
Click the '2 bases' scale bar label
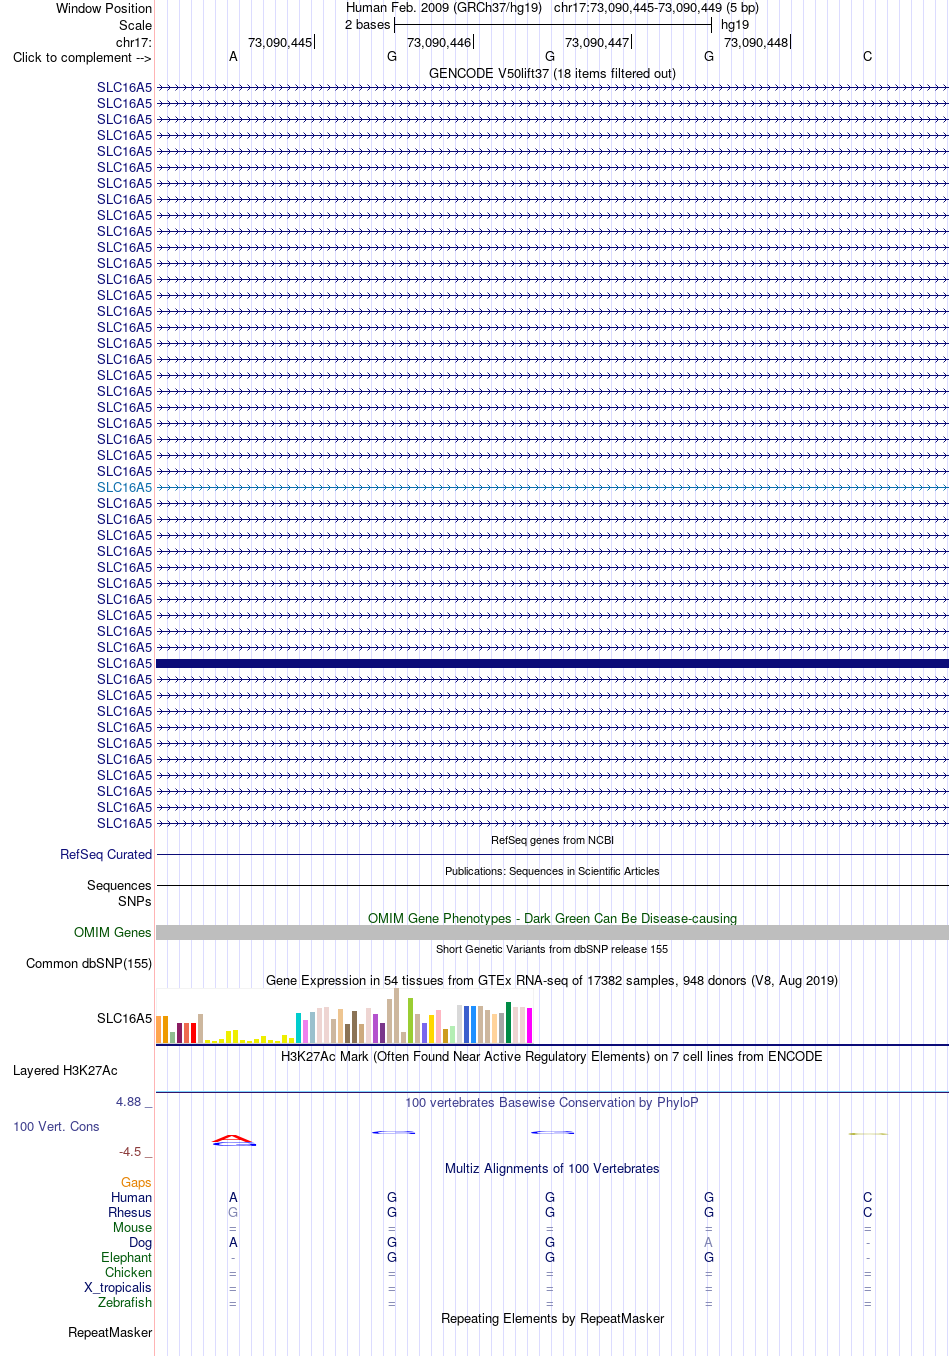pyautogui.click(x=367, y=25)
